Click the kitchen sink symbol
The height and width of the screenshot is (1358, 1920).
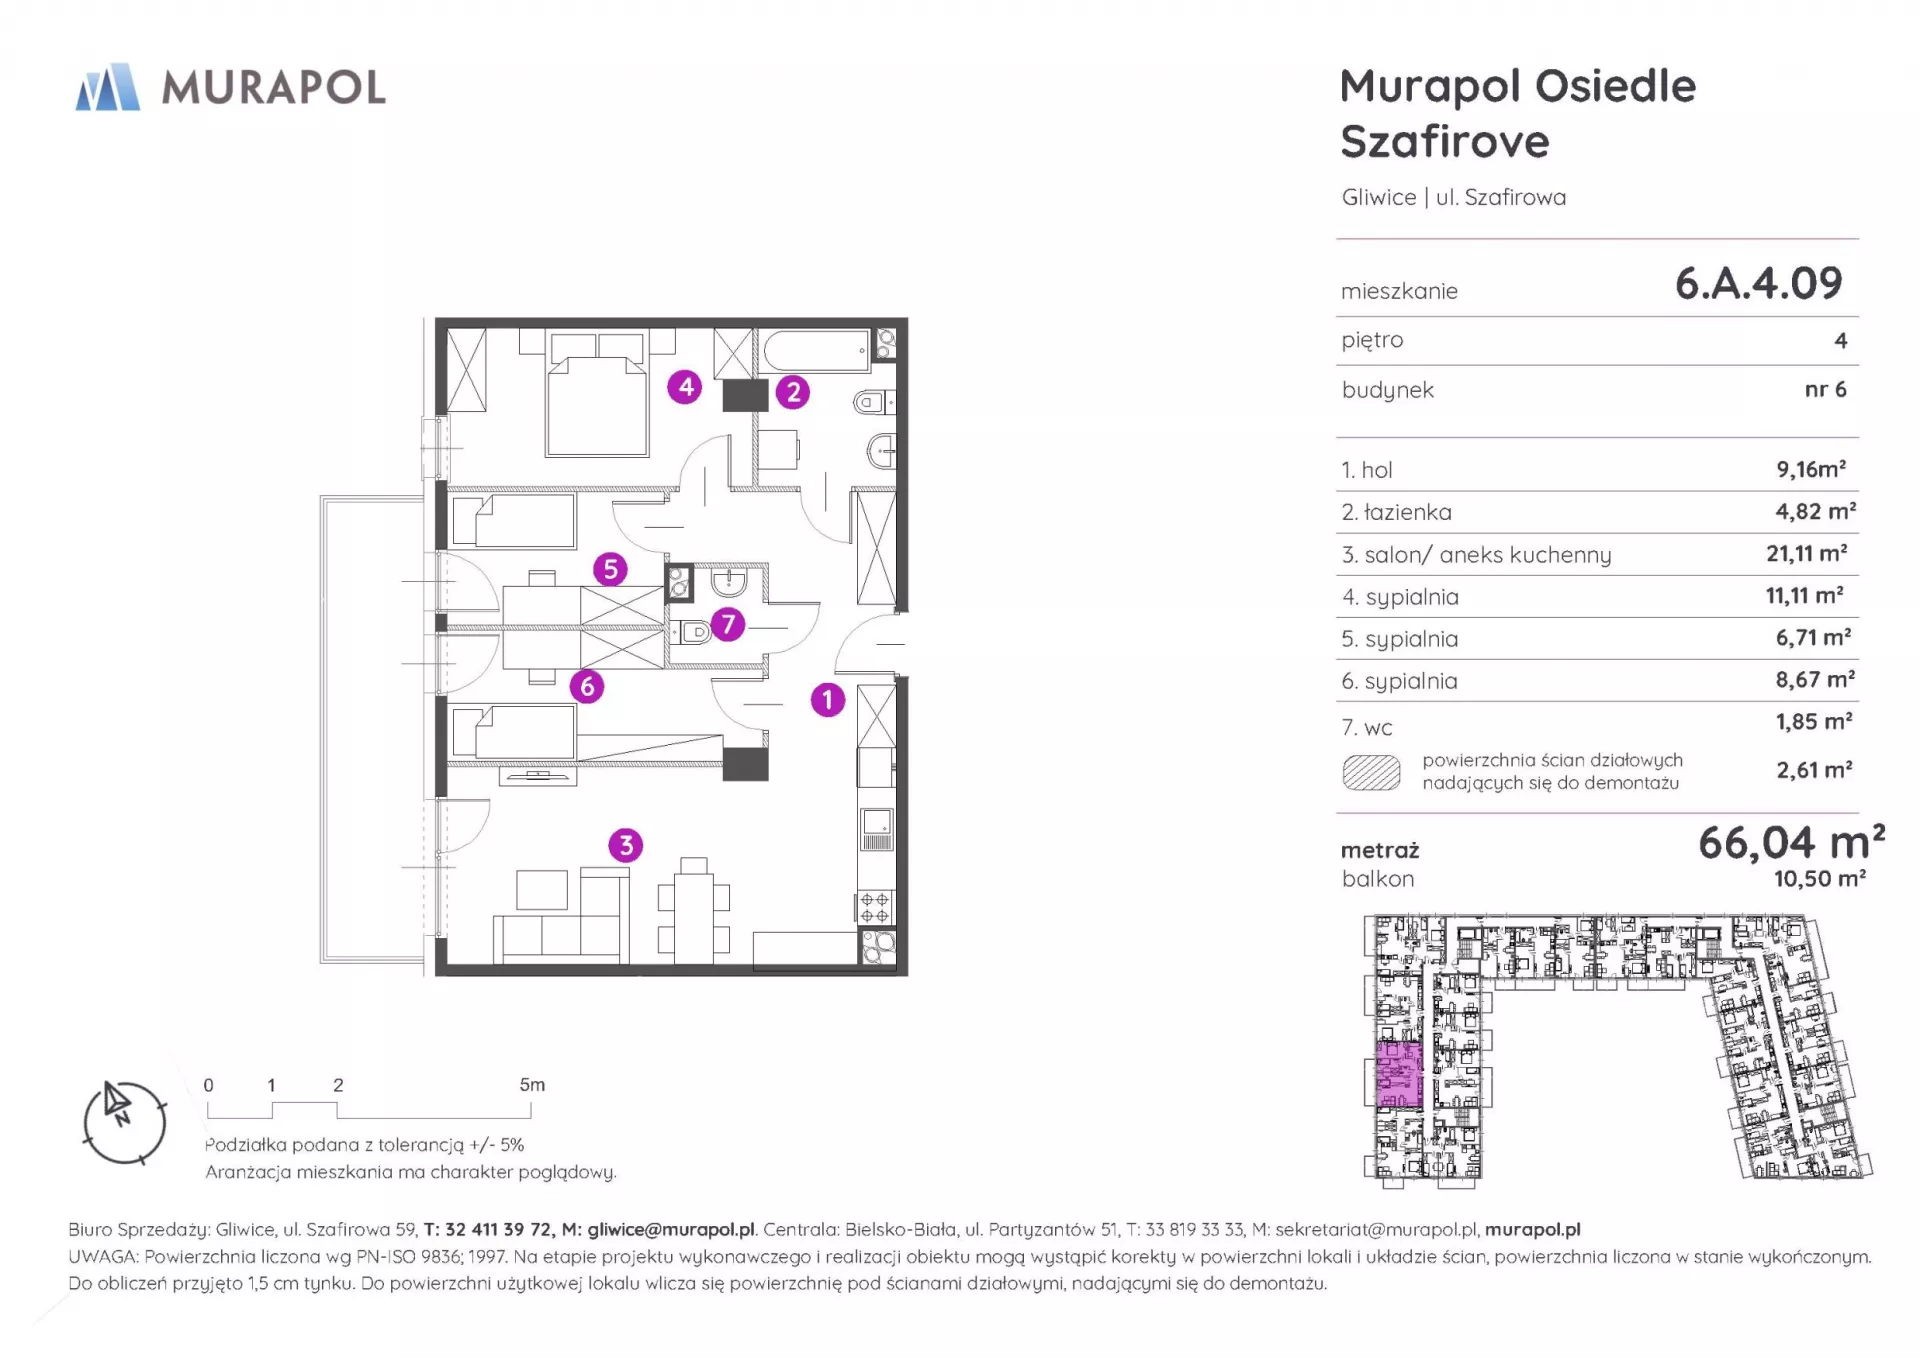(x=877, y=829)
